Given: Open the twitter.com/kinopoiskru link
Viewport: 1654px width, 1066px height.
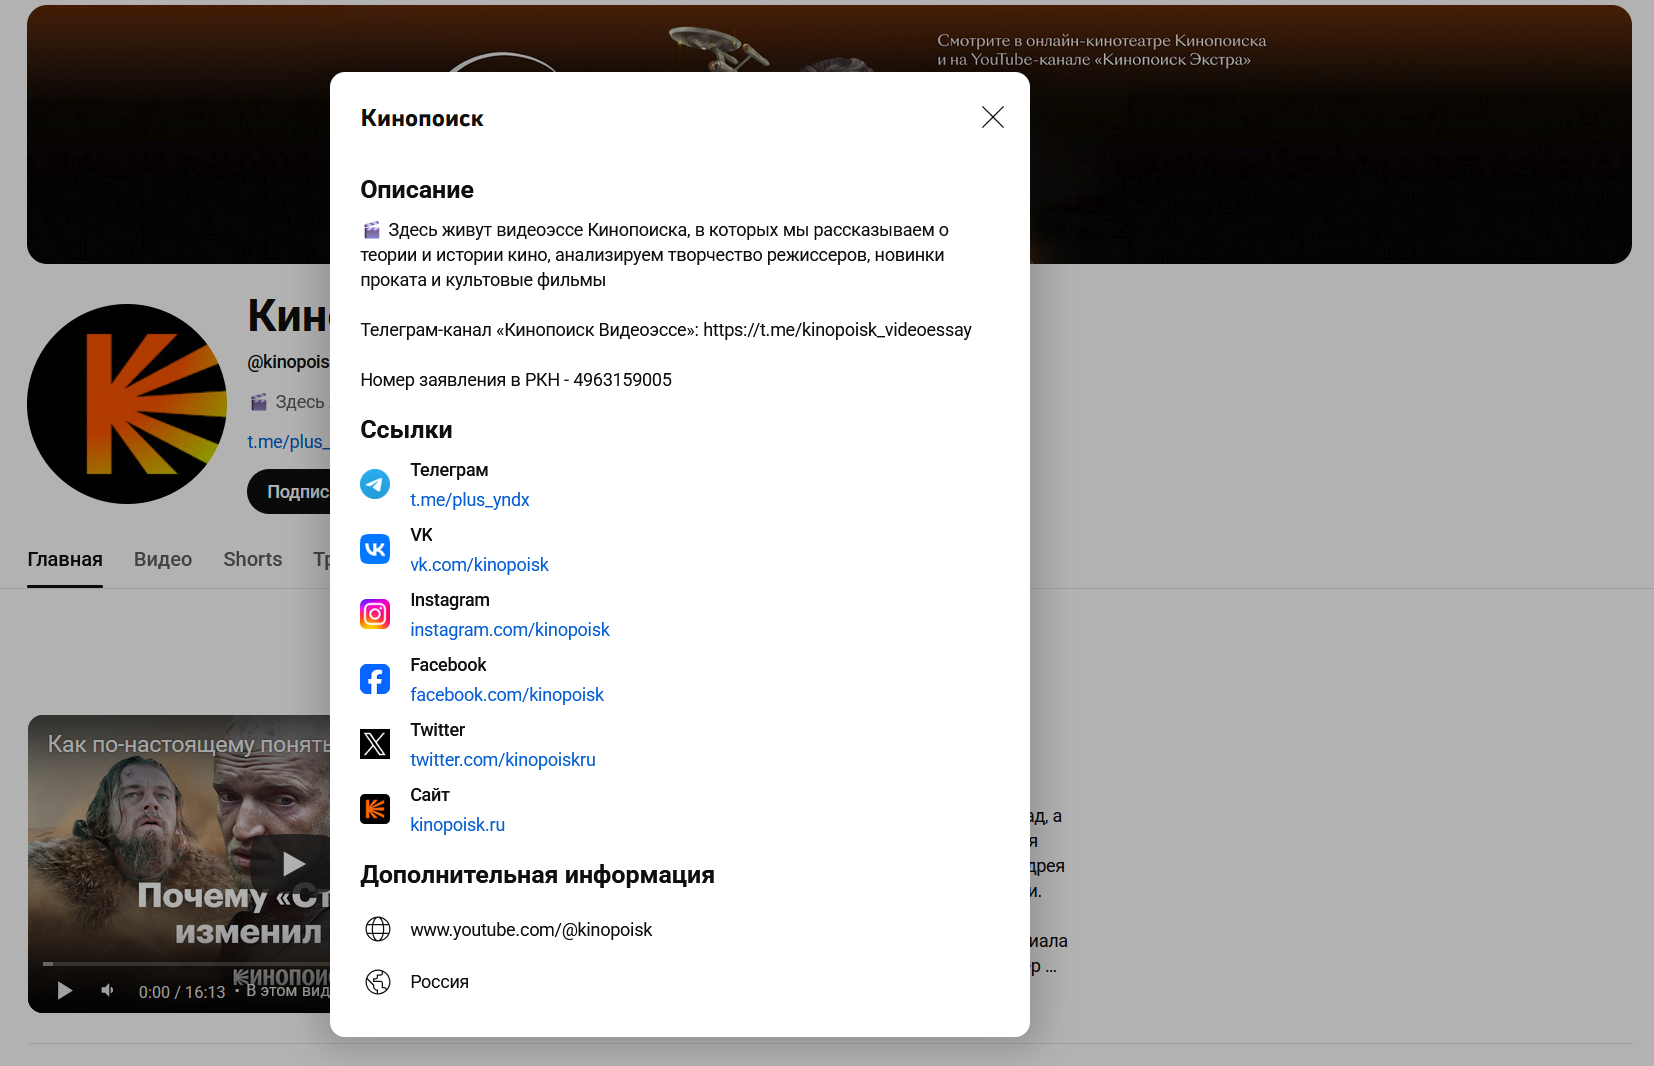Looking at the screenshot, I should (502, 759).
